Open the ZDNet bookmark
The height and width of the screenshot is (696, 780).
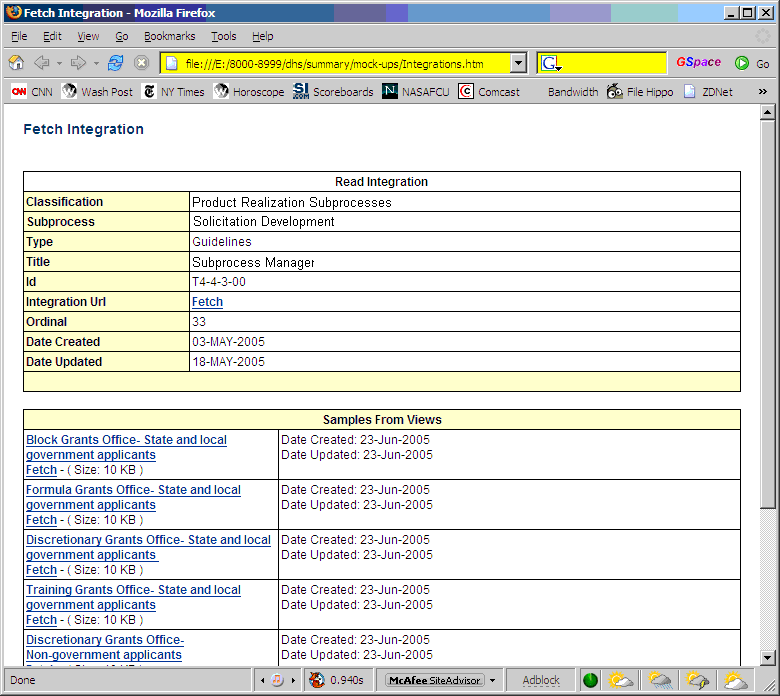click(x=708, y=92)
